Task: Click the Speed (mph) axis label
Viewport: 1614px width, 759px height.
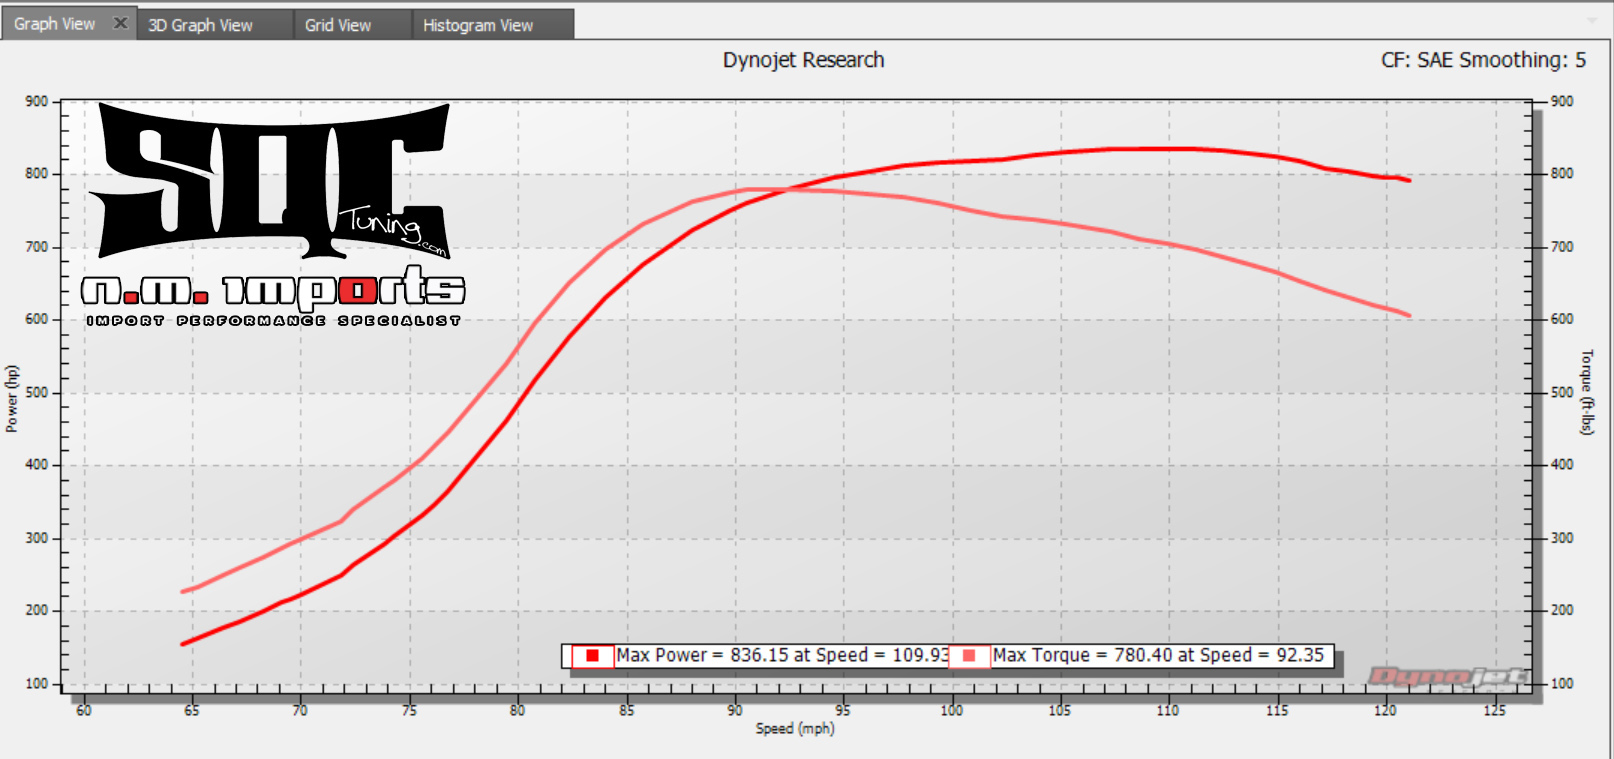Action: coord(795,729)
